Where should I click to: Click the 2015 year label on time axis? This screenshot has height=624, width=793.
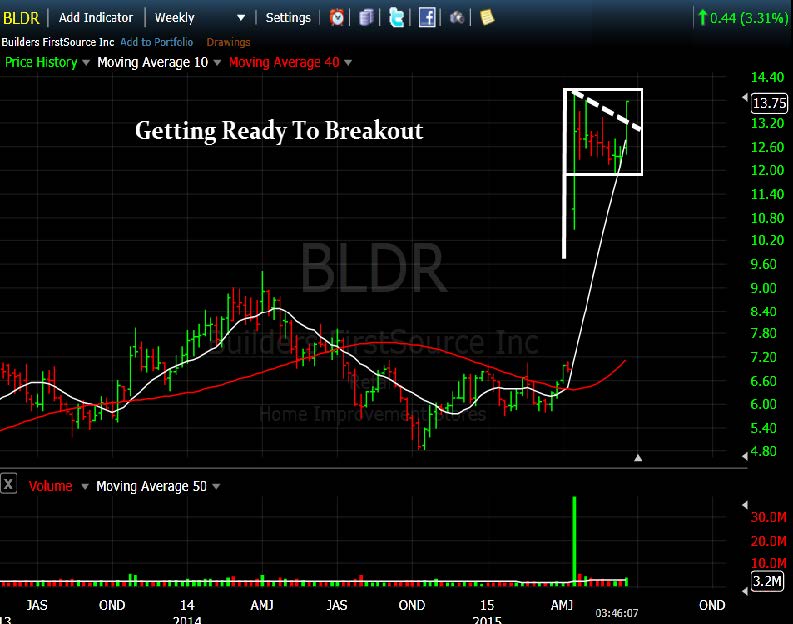point(487,619)
